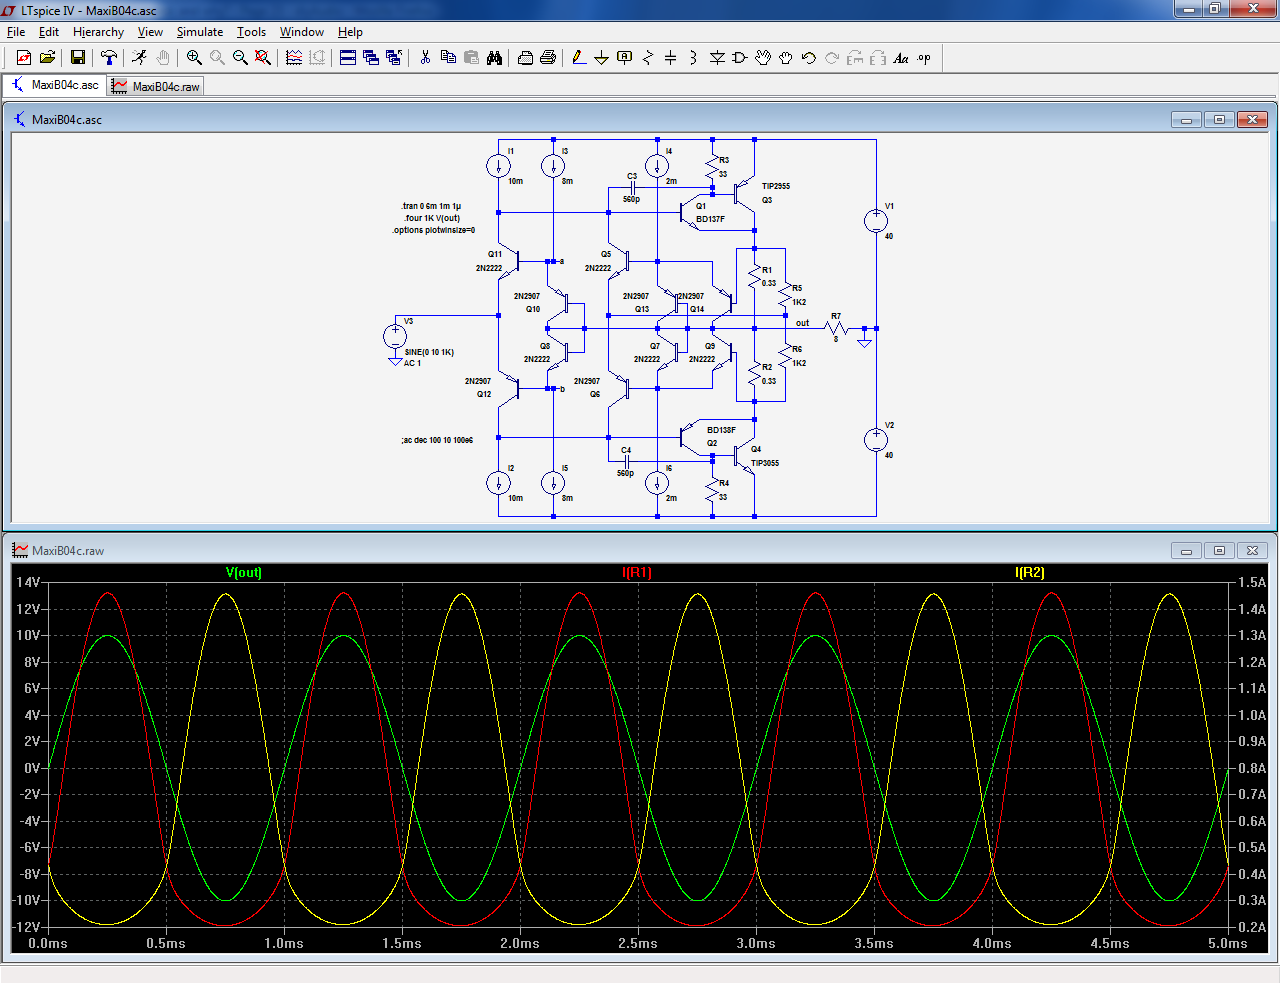Select the Move hand tool
Image resolution: width=1280 pixels, height=984 pixels.
point(763,58)
